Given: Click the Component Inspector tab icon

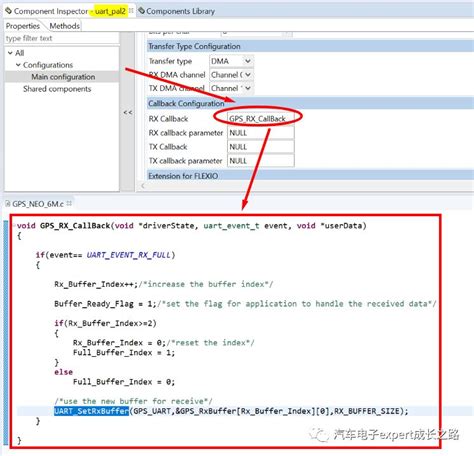Looking at the screenshot, I should pyautogui.click(x=8, y=11).
